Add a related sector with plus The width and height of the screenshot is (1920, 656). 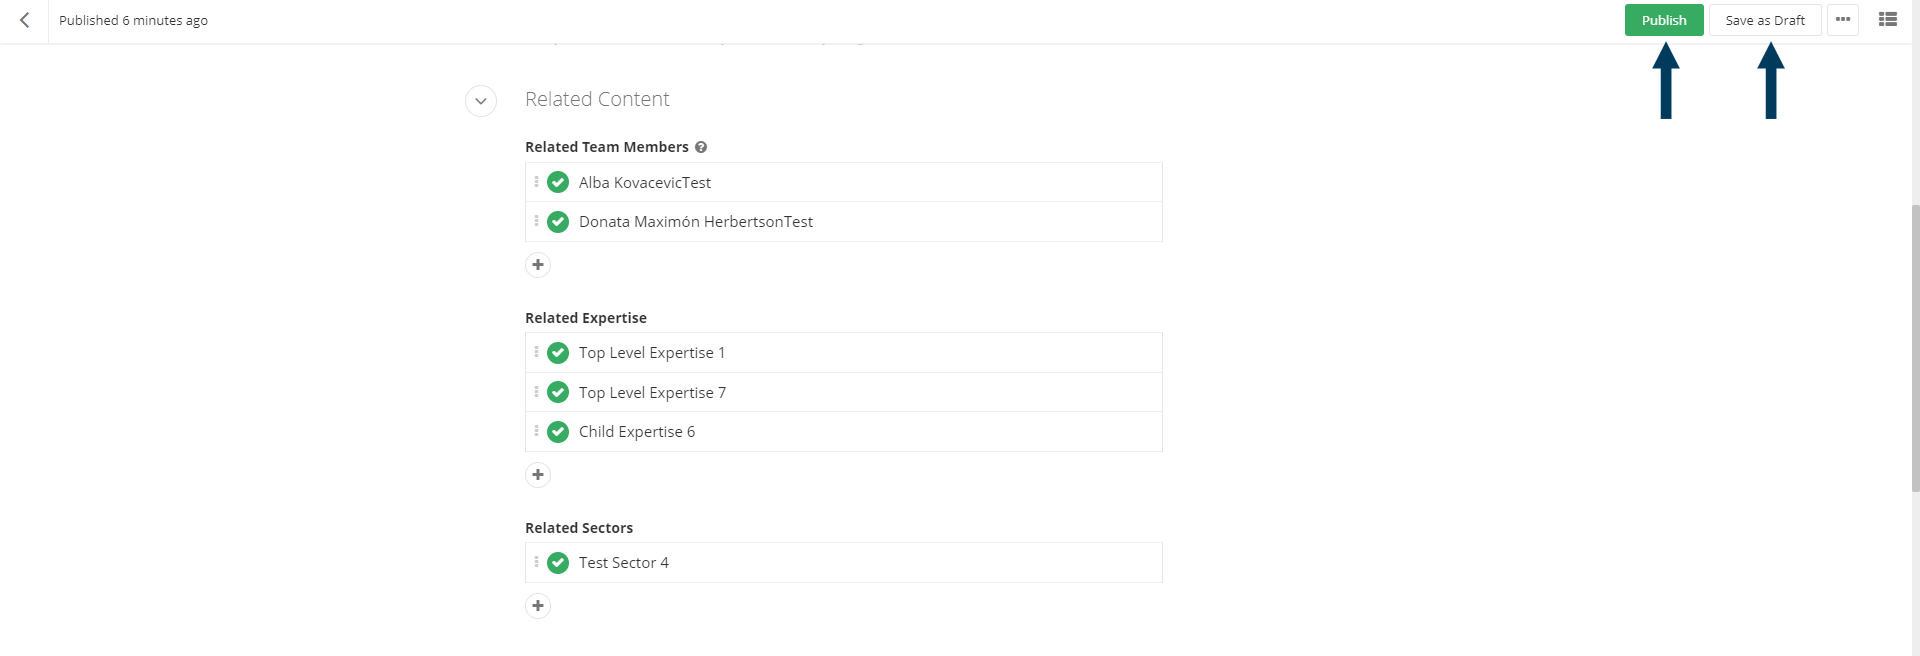pos(538,606)
